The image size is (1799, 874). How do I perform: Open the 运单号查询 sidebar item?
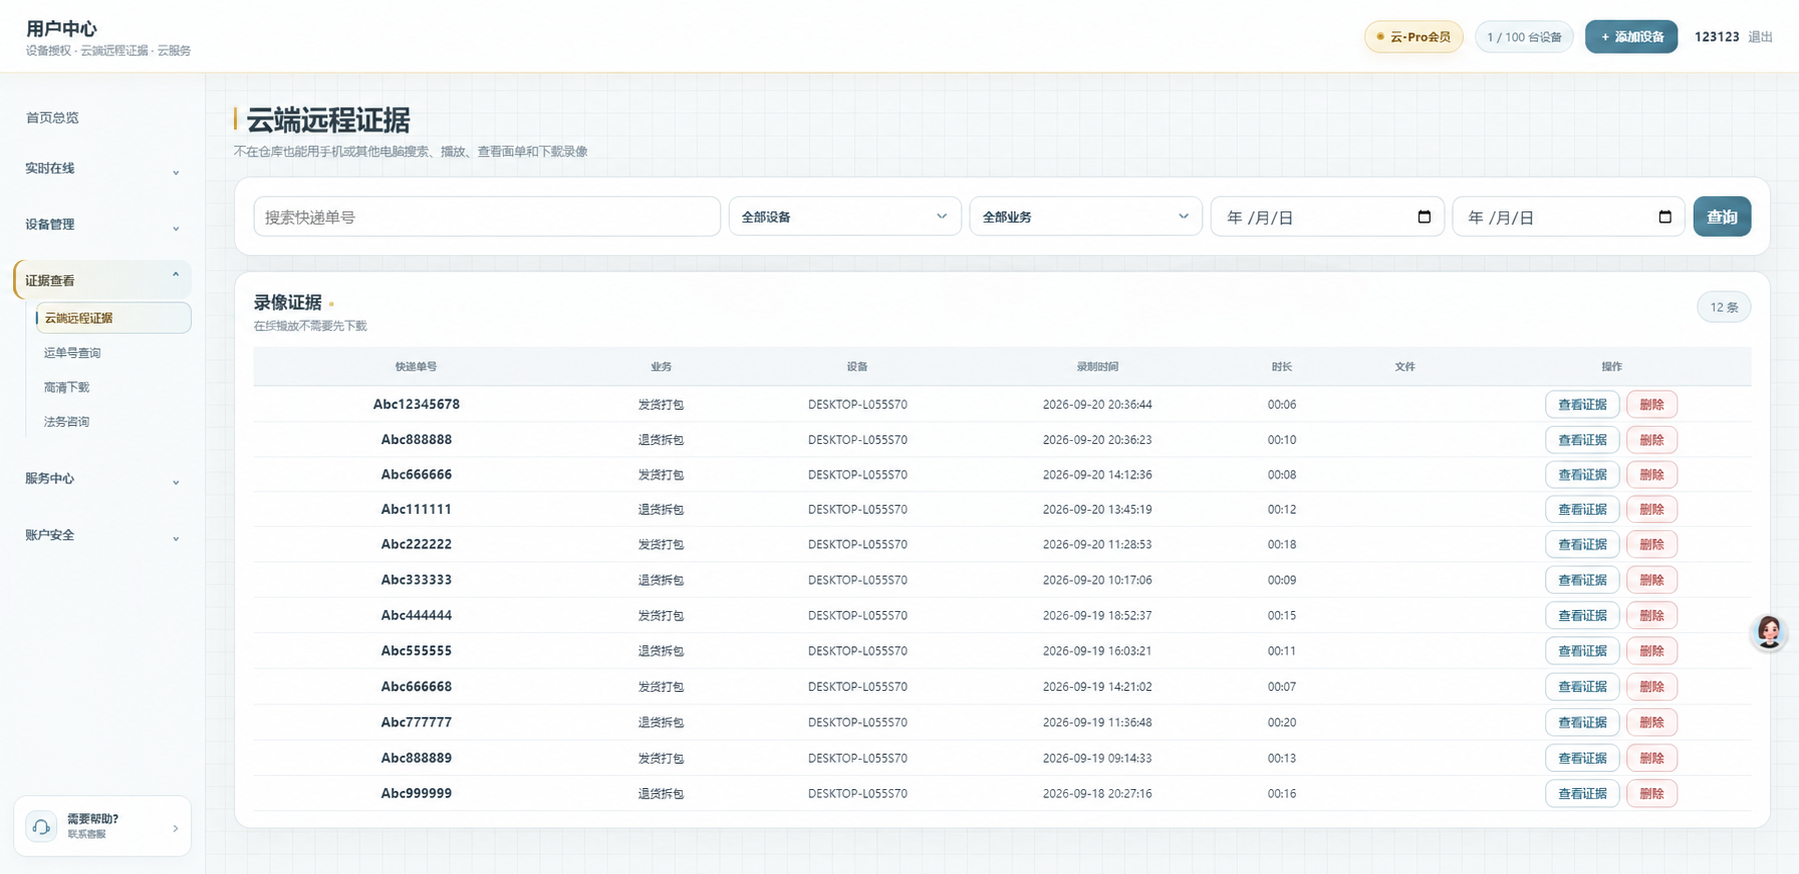(x=72, y=353)
